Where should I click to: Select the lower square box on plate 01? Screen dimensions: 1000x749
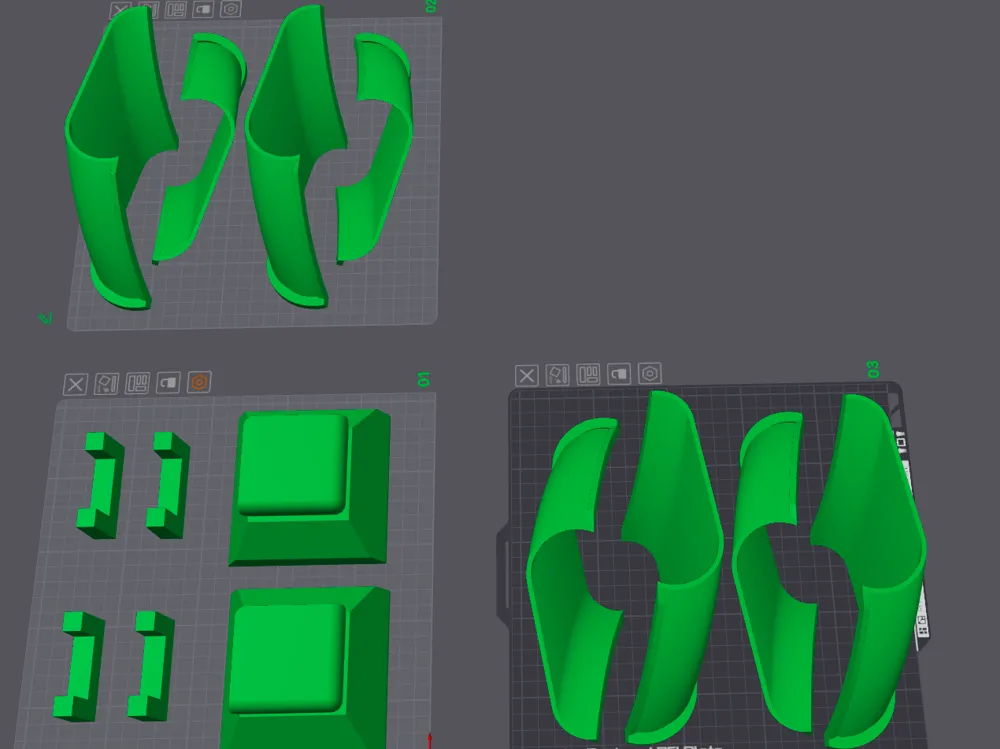[x=305, y=667]
